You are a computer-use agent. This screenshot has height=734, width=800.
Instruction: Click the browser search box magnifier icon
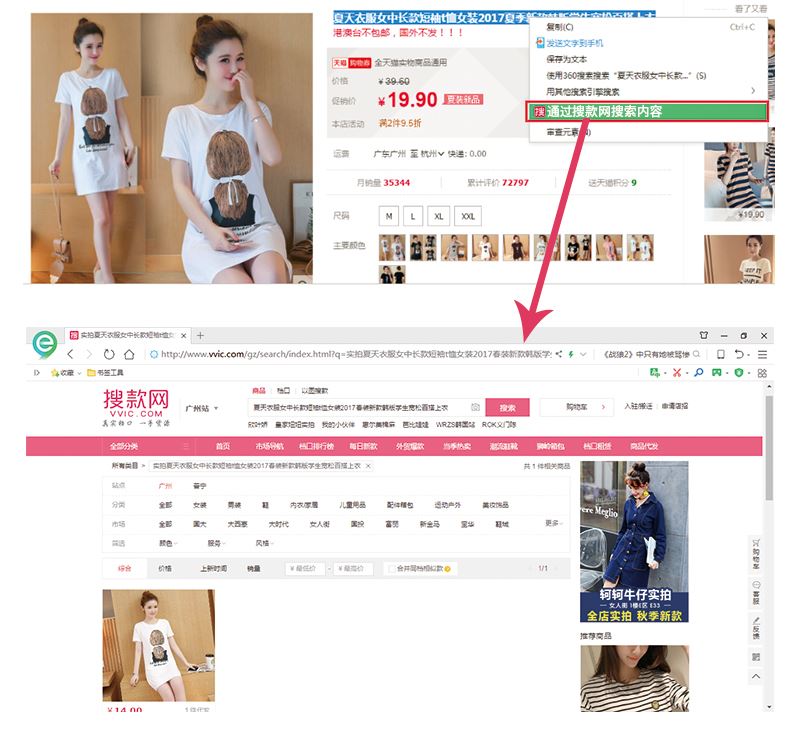696,354
